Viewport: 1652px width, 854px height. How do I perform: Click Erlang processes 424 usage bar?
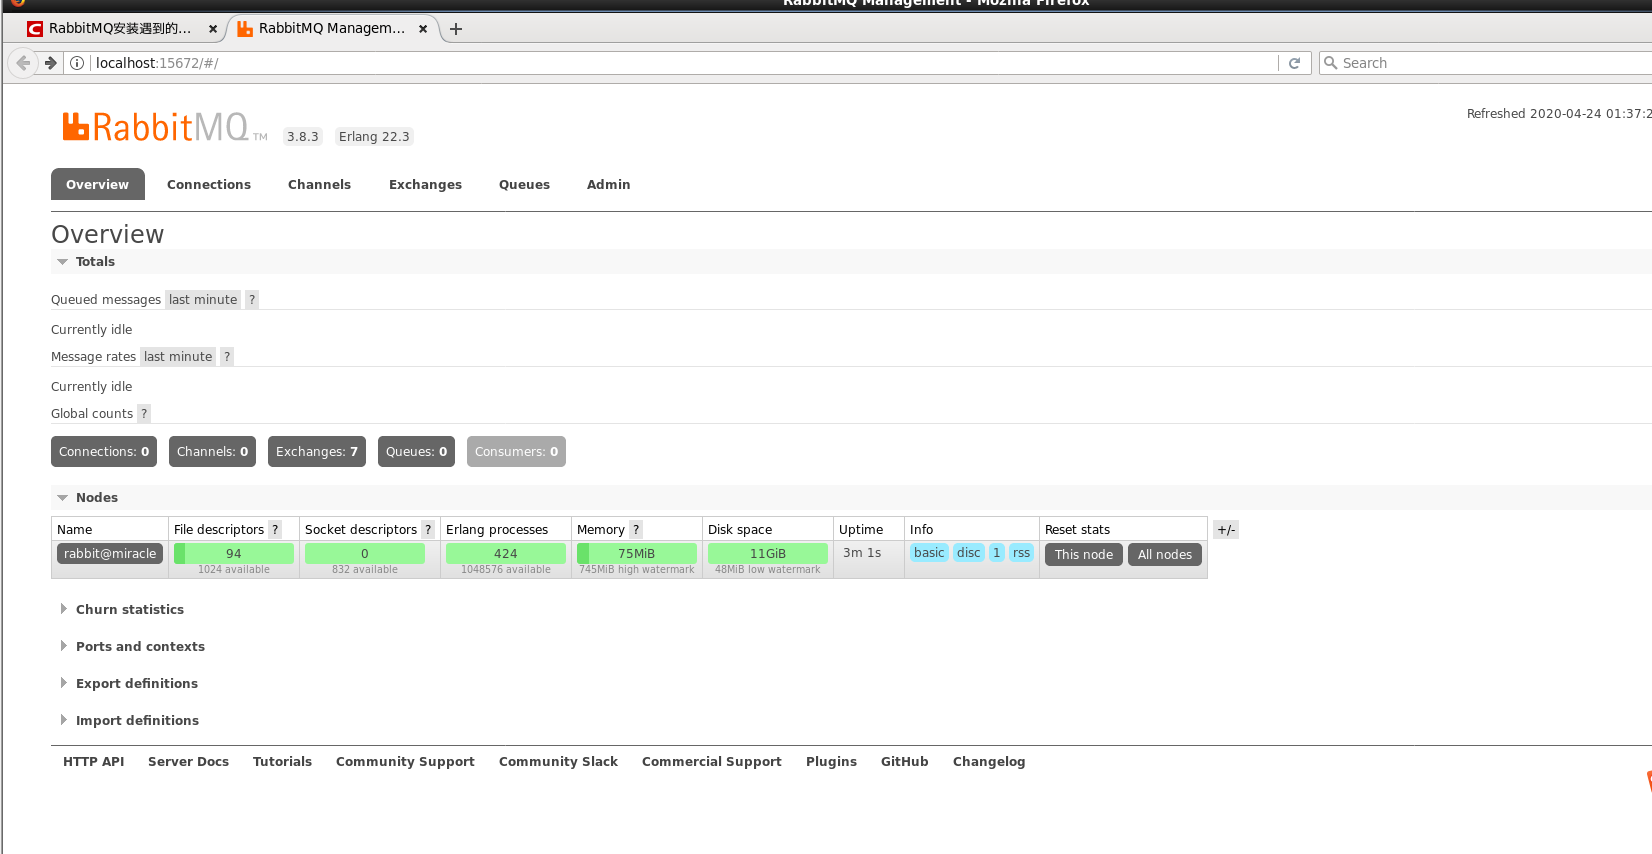pos(506,554)
